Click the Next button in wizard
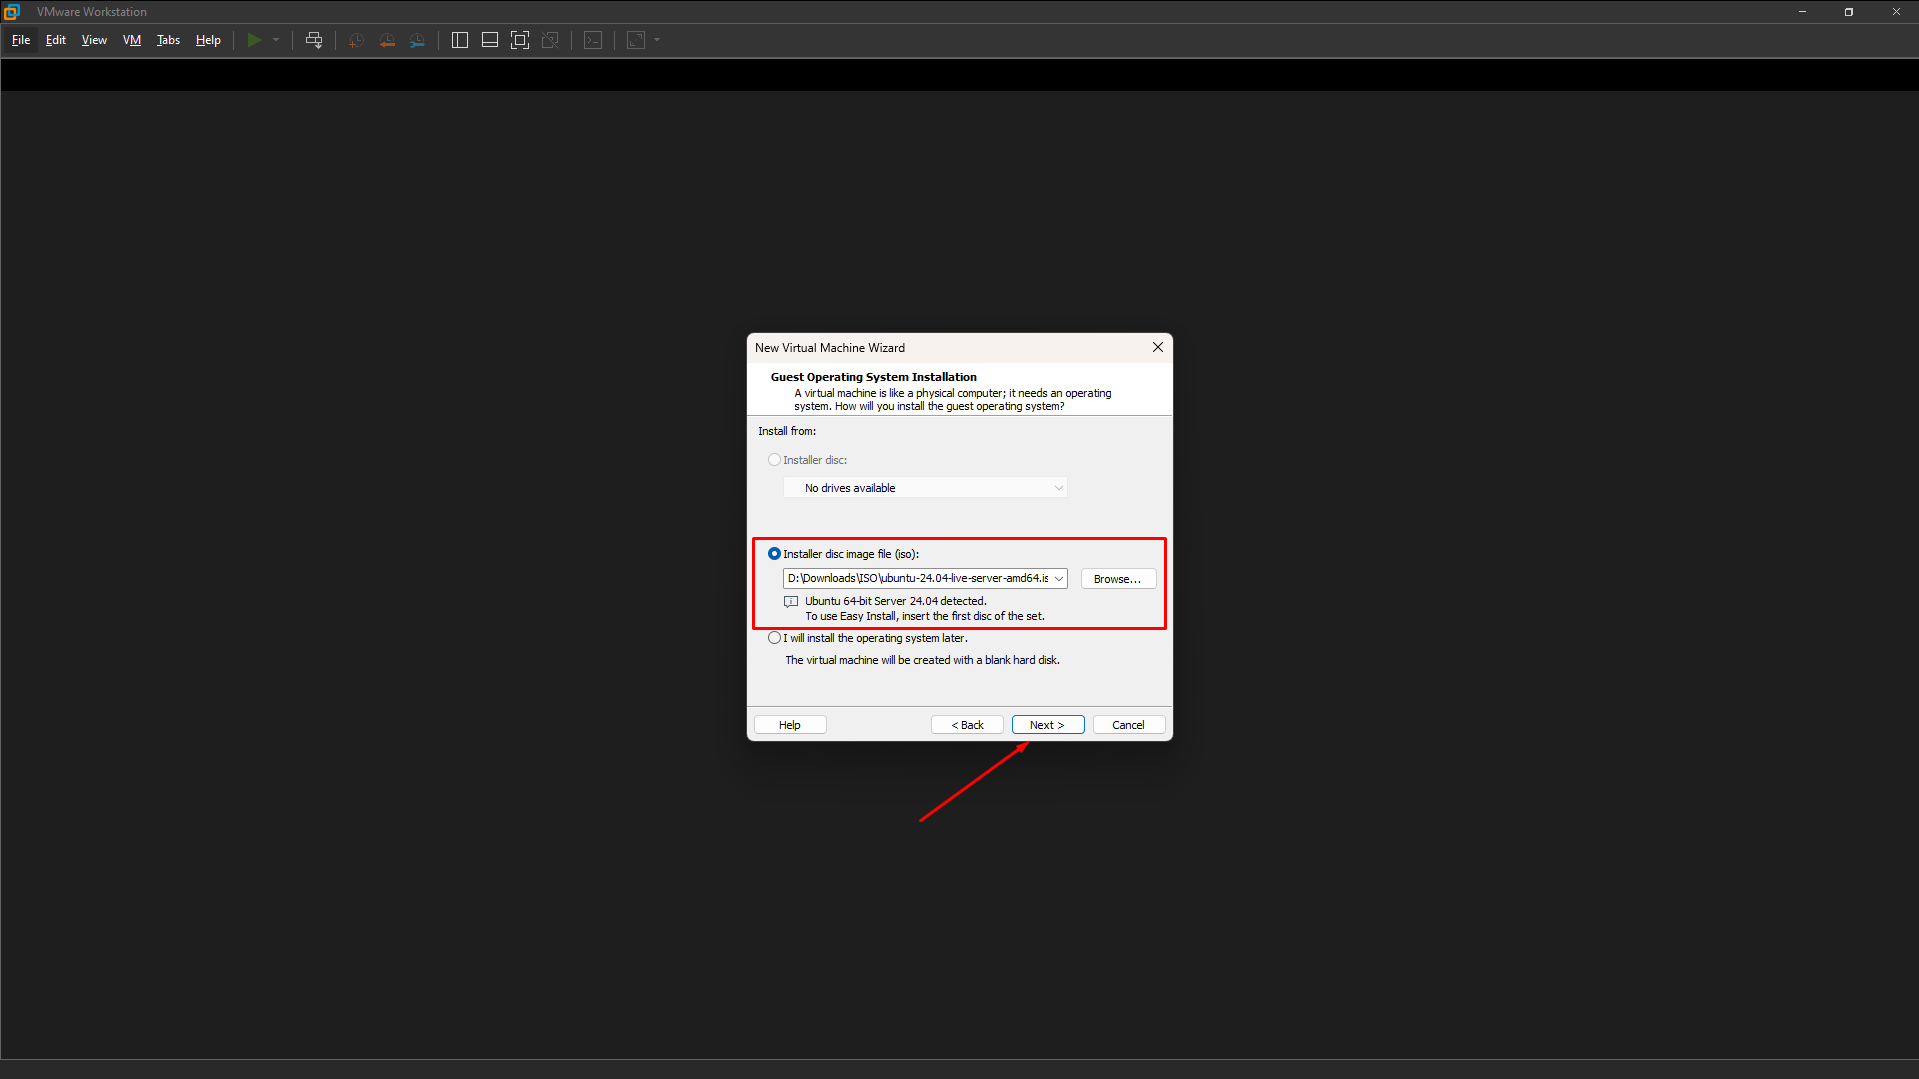 point(1047,725)
